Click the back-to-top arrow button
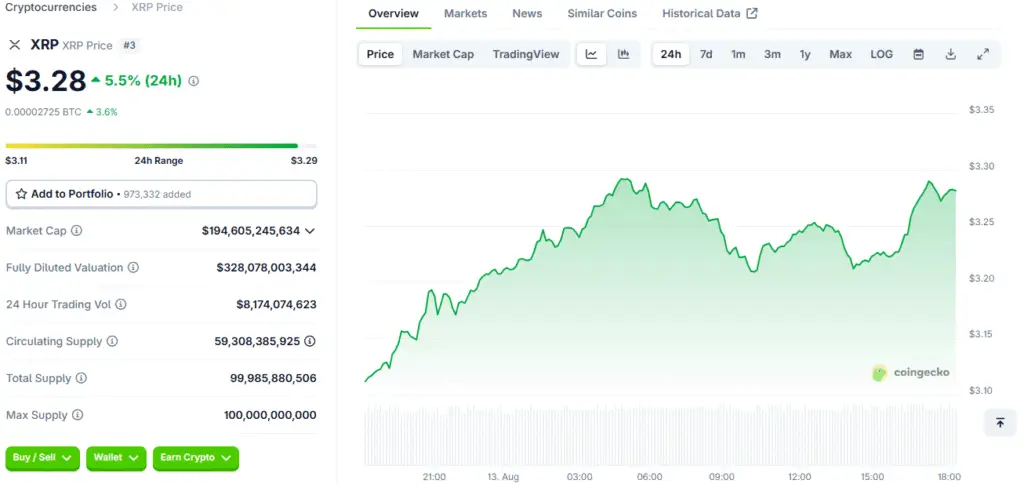Screen dimensions: 1024x484 click(1000, 423)
